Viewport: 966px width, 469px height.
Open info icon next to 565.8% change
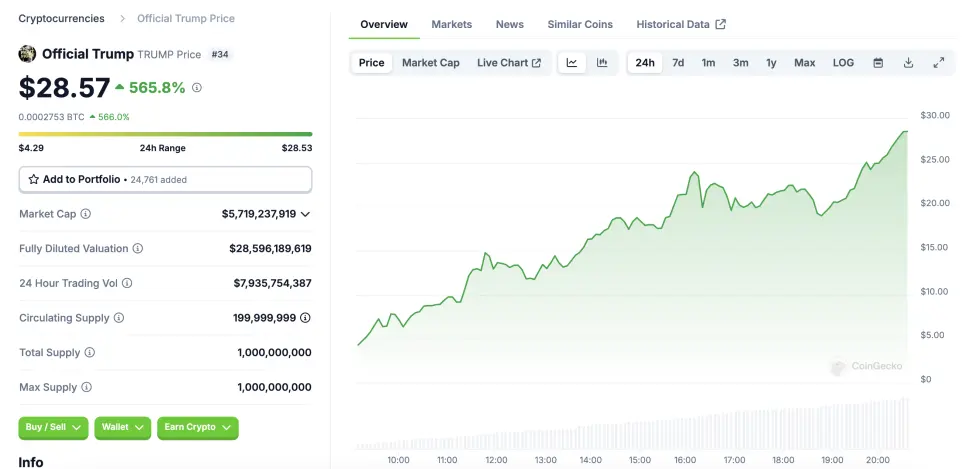(x=197, y=88)
